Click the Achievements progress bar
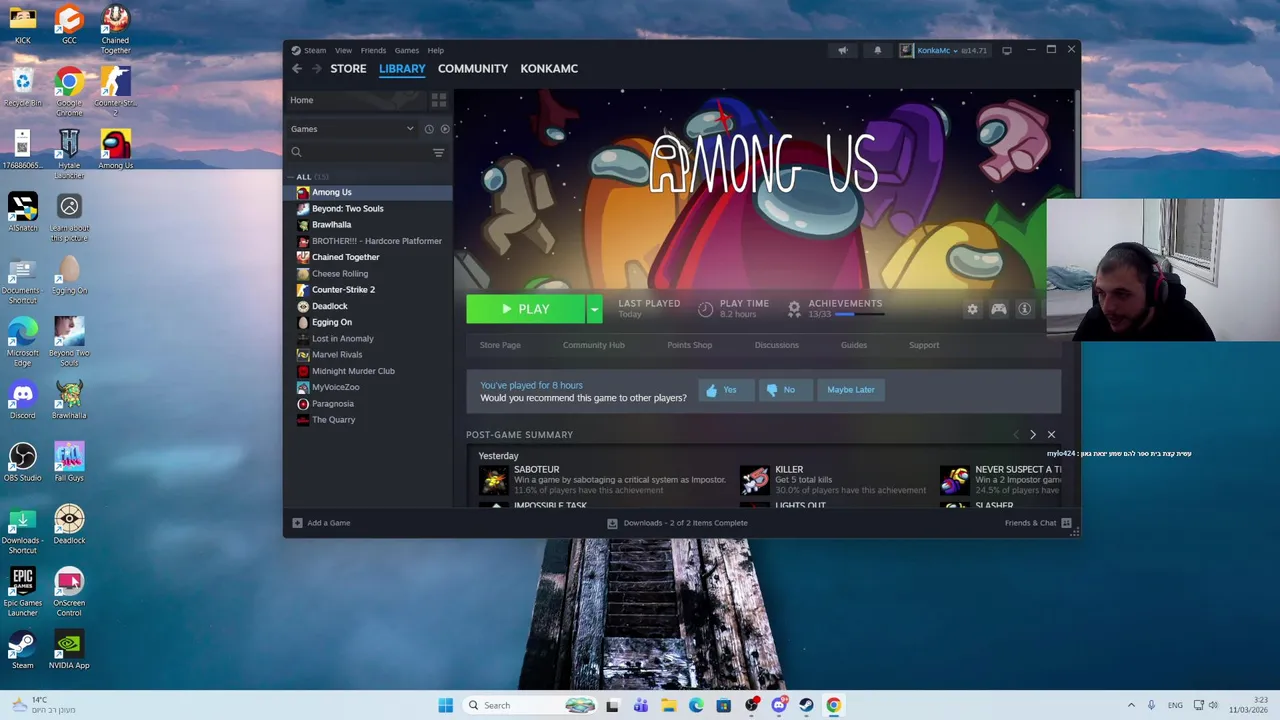This screenshot has width=1280, height=720. [859, 314]
